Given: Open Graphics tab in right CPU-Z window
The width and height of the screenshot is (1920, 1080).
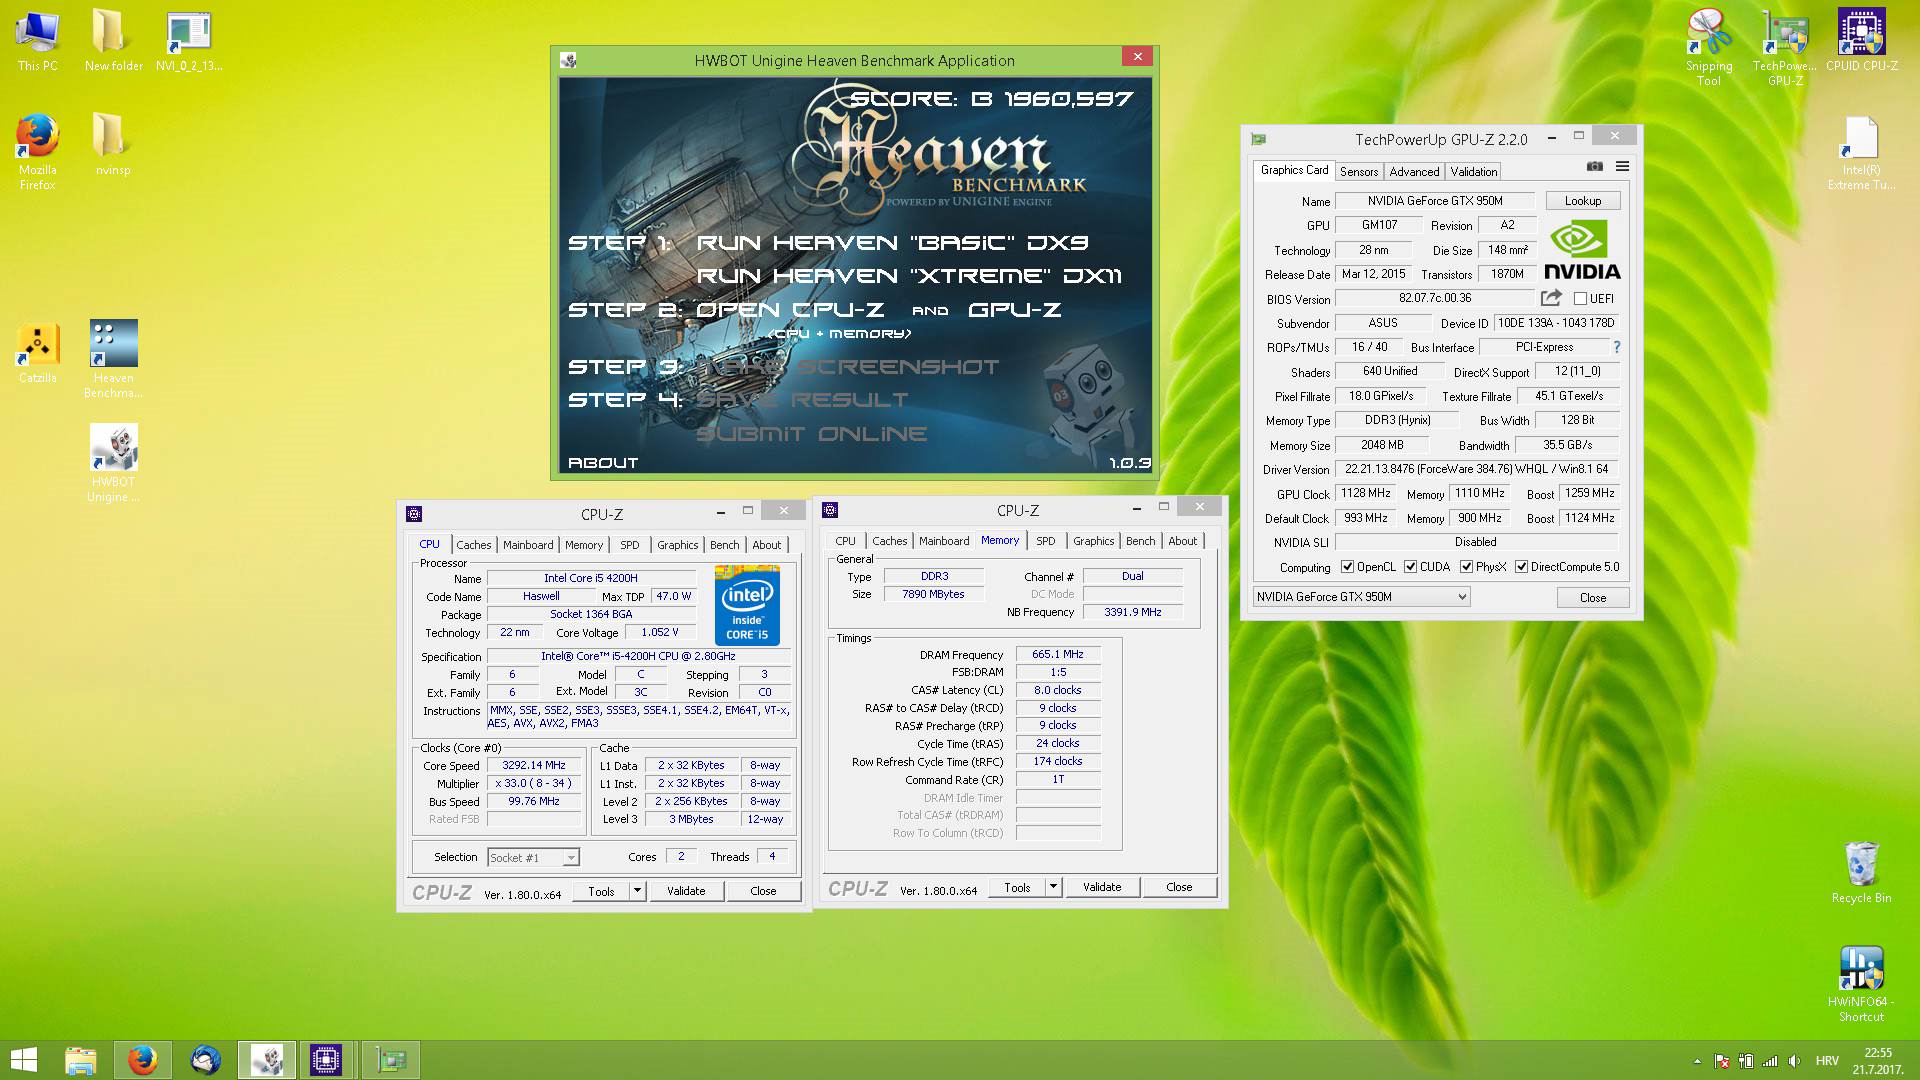Looking at the screenshot, I should (1093, 541).
